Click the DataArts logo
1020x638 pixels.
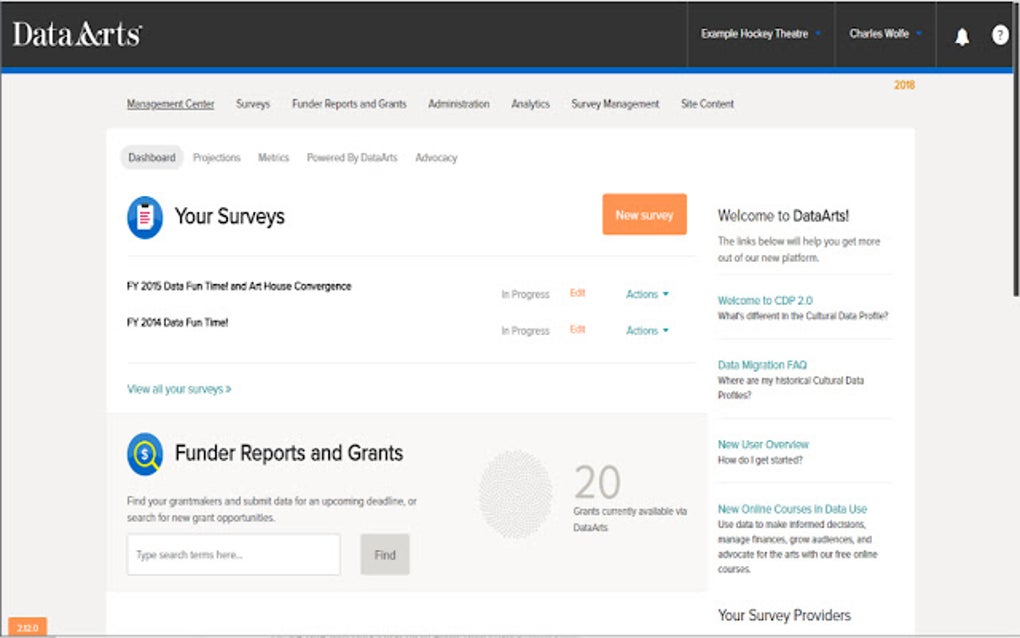pyautogui.click(x=75, y=32)
